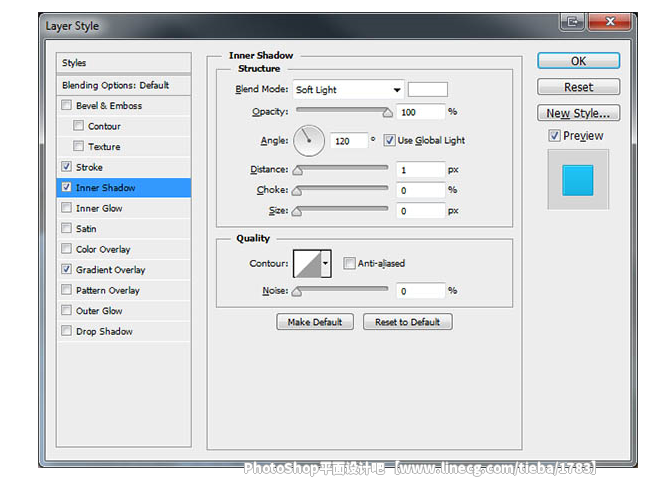Enable Bevel & Emboss checkbox
This screenshot has height=487, width=652.
66,105
